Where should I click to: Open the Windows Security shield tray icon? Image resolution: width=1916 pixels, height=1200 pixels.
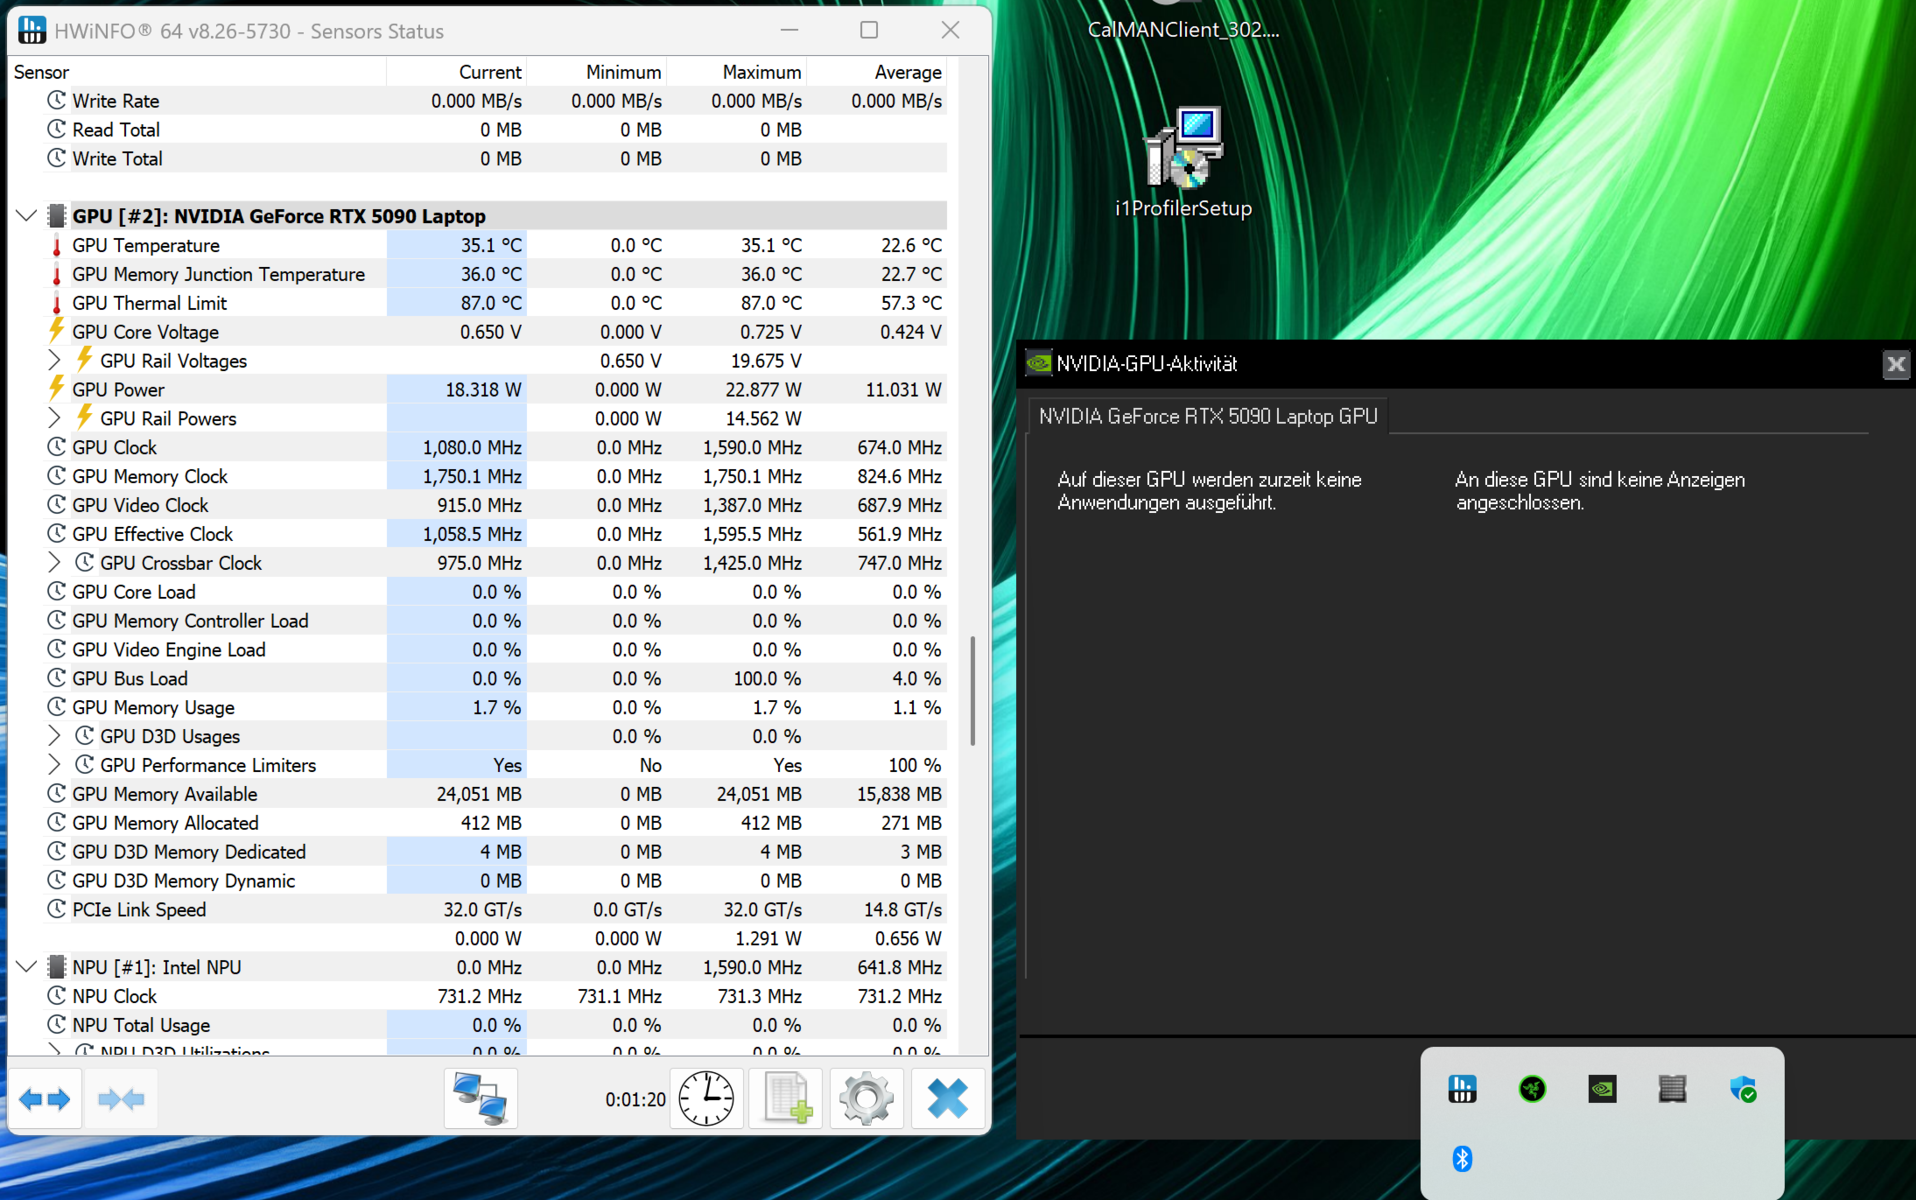[x=1743, y=1089]
